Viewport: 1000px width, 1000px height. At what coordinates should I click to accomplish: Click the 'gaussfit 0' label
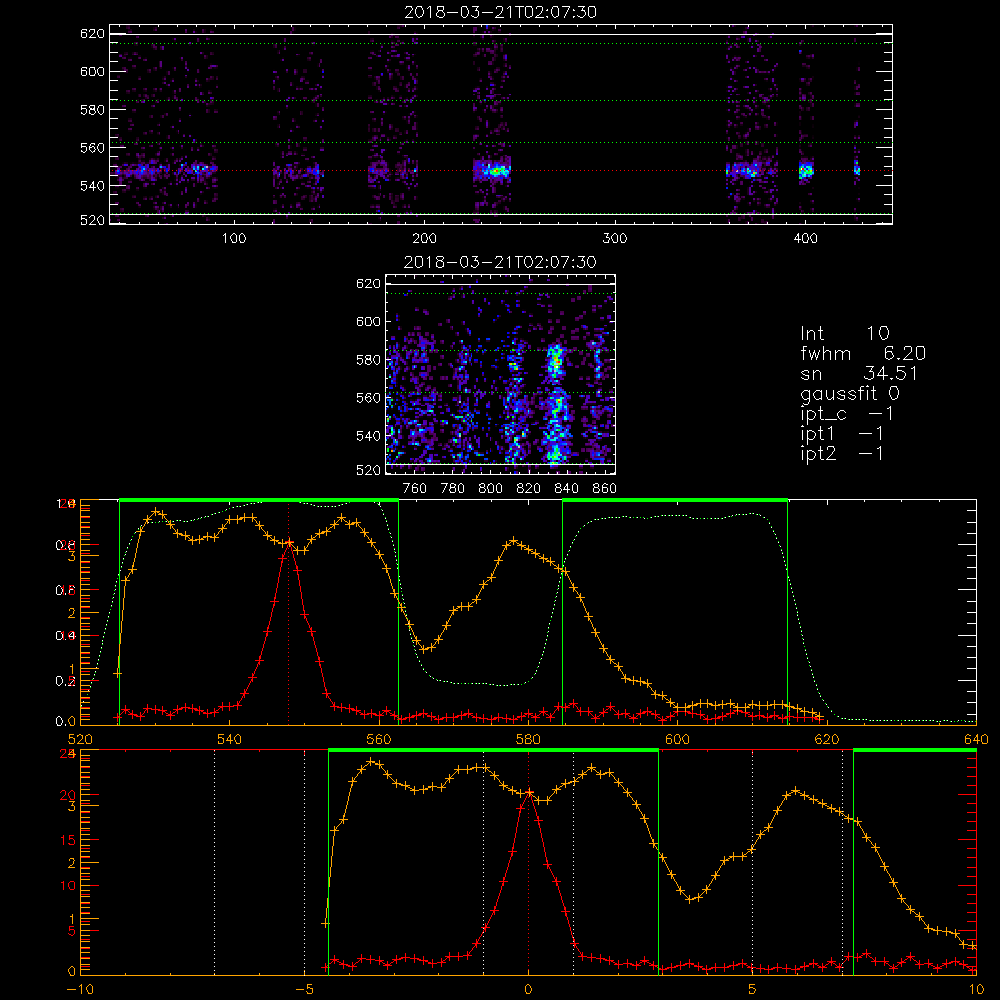click(x=849, y=393)
